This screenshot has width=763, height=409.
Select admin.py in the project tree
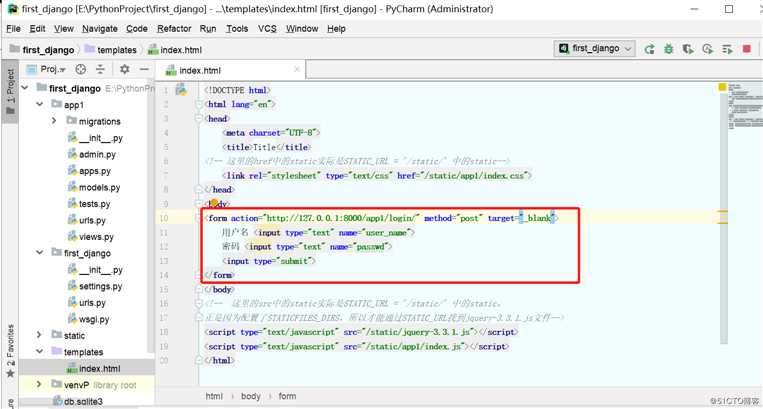[97, 155]
